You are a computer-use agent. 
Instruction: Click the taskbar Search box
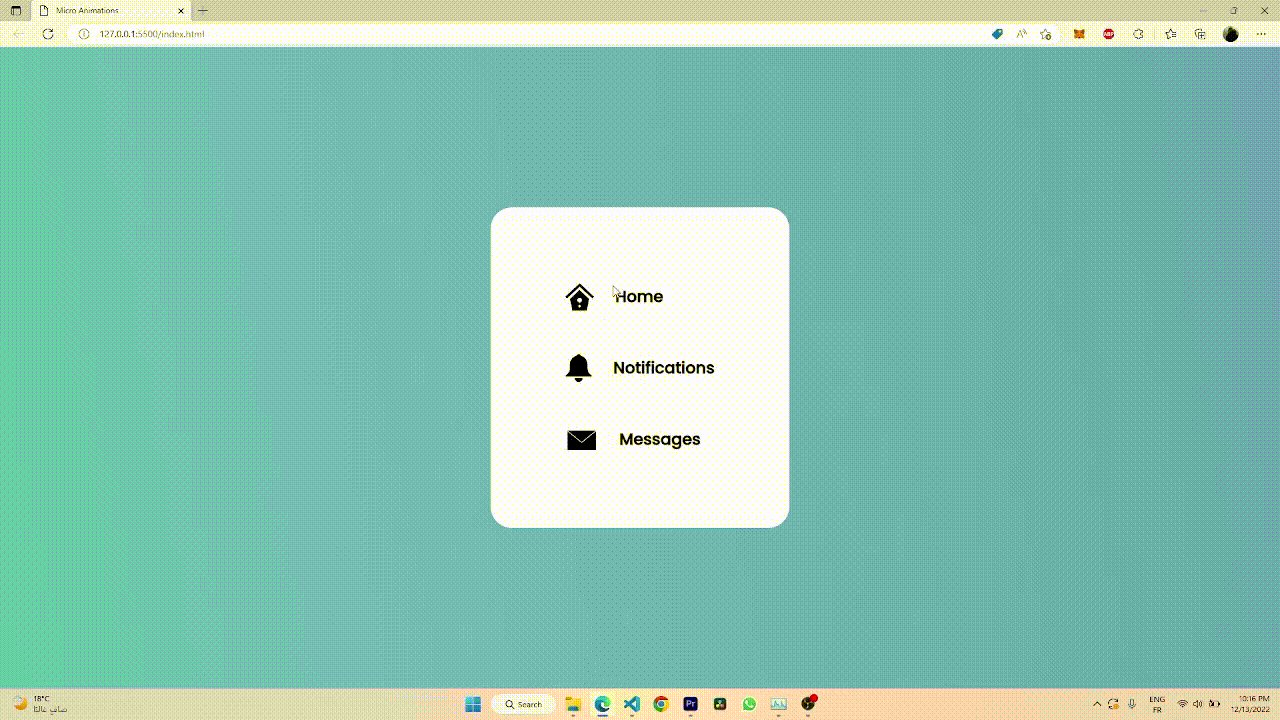(523, 704)
